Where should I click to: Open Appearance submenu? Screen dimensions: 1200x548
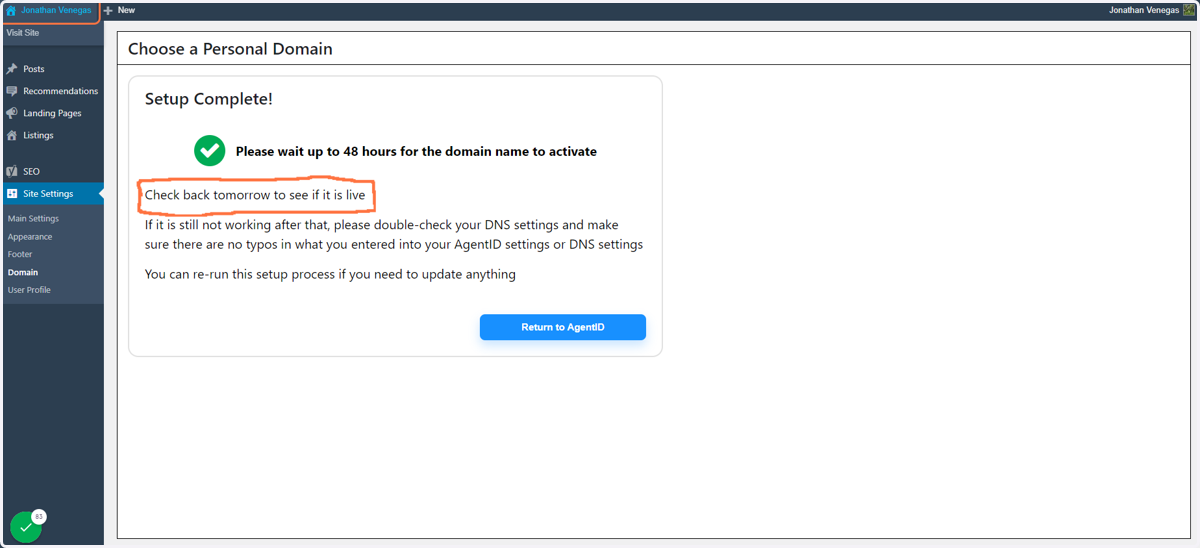[x=30, y=237]
